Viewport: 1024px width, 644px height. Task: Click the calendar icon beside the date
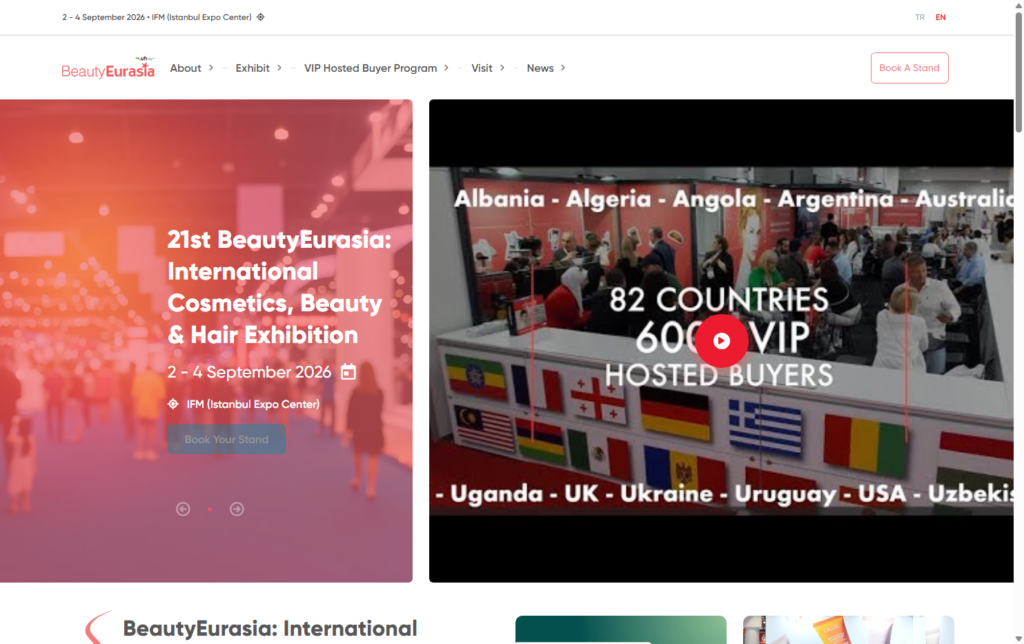[x=348, y=372]
